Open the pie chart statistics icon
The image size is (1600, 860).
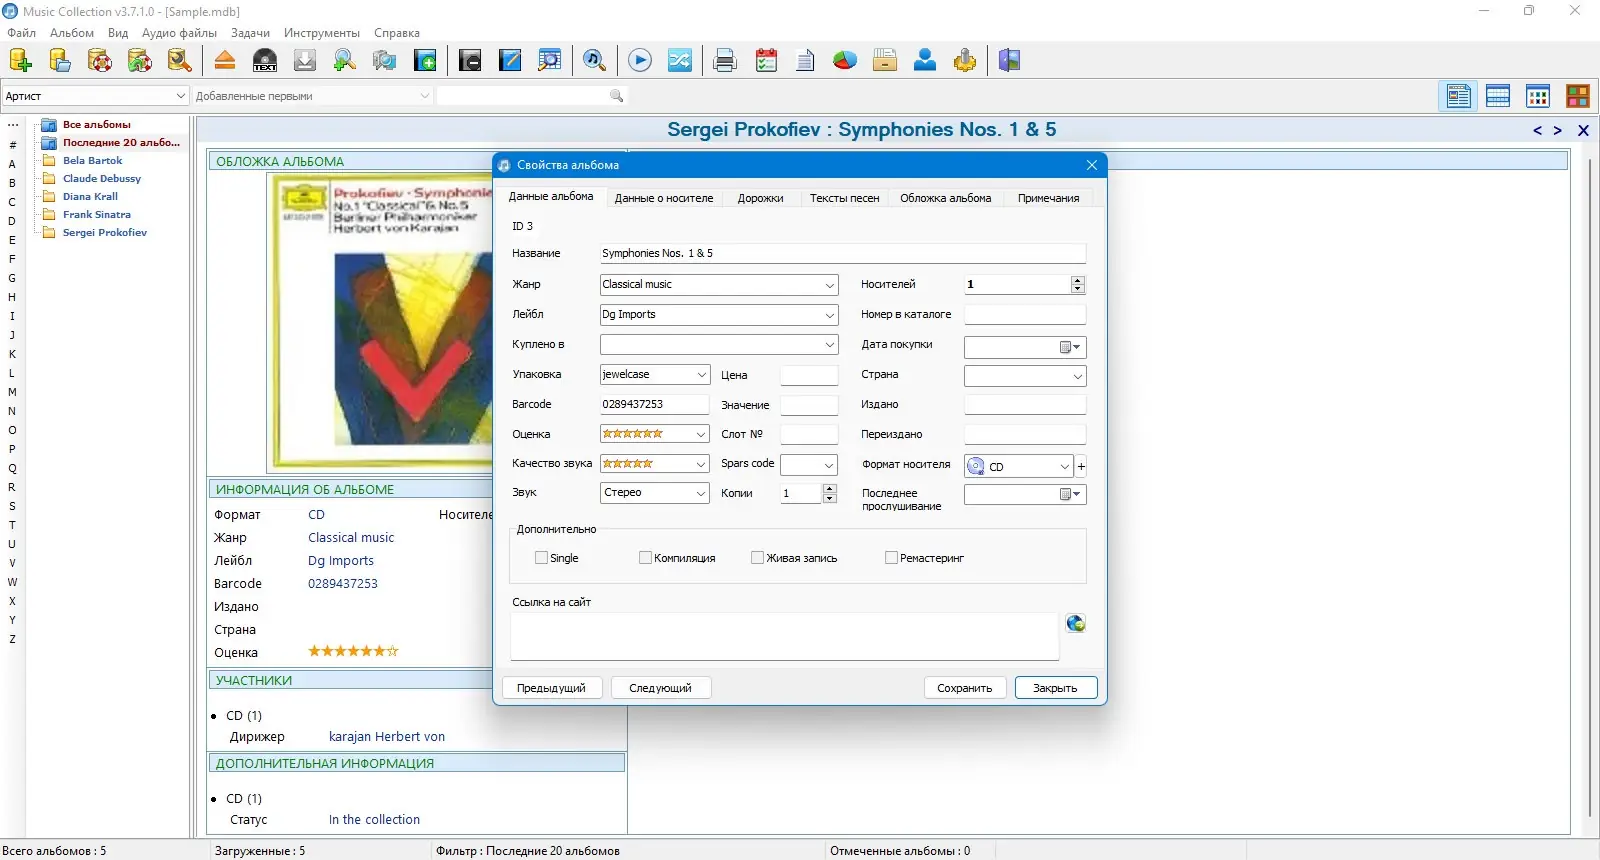(845, 60)
